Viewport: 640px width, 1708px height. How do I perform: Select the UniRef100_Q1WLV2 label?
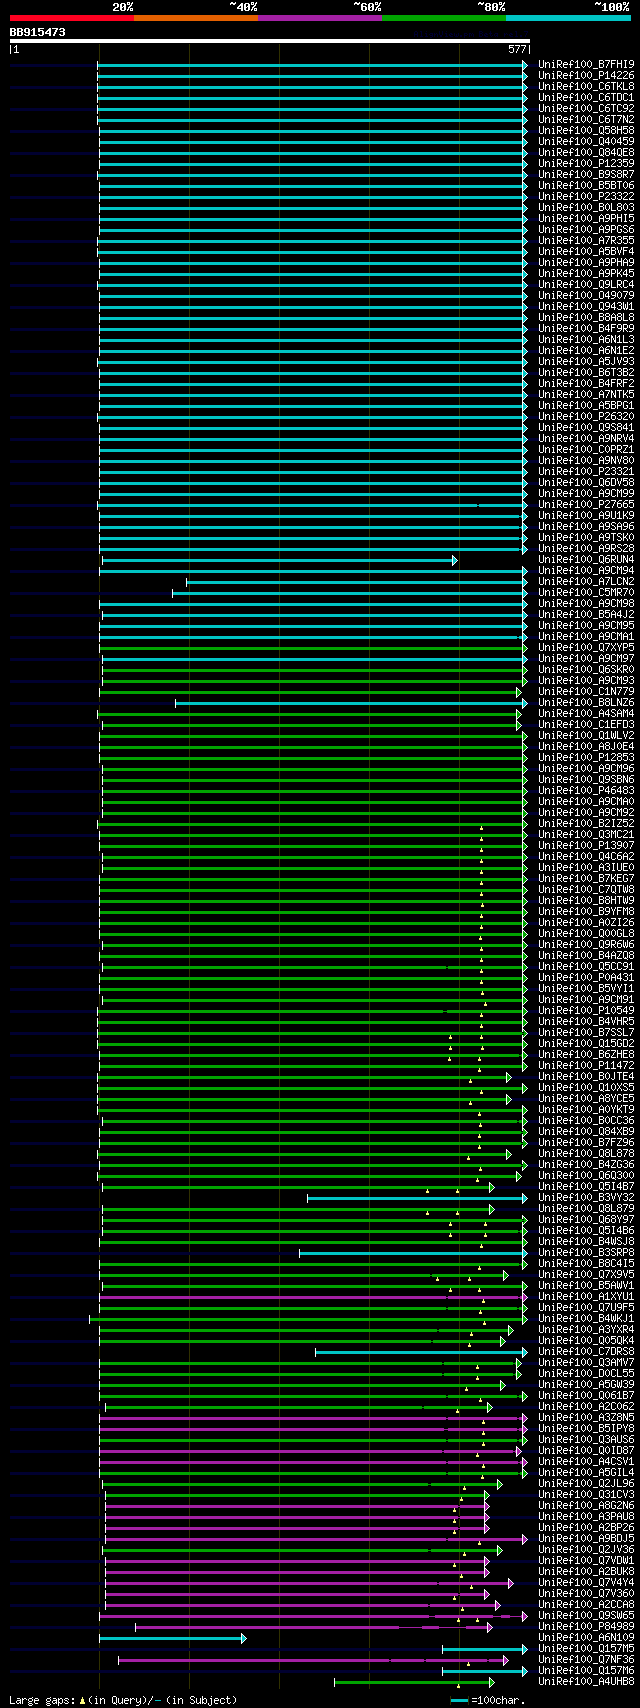(586, 735)
